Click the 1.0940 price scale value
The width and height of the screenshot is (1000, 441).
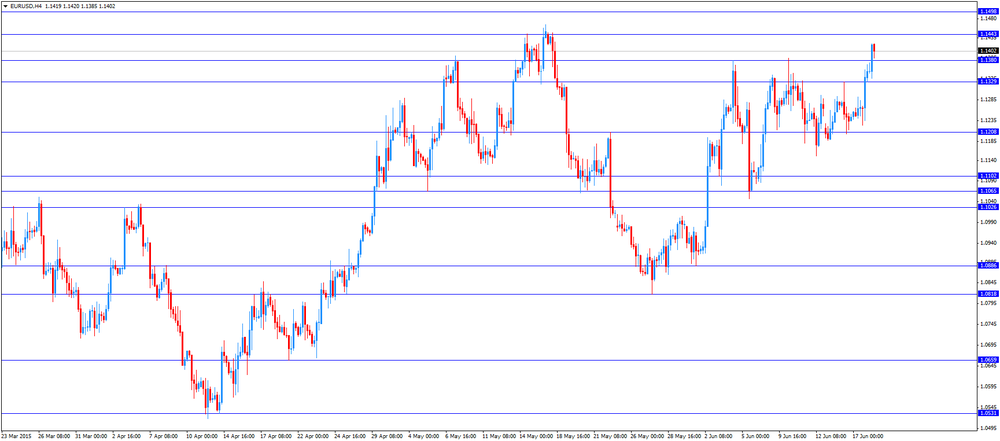point(987,243)
